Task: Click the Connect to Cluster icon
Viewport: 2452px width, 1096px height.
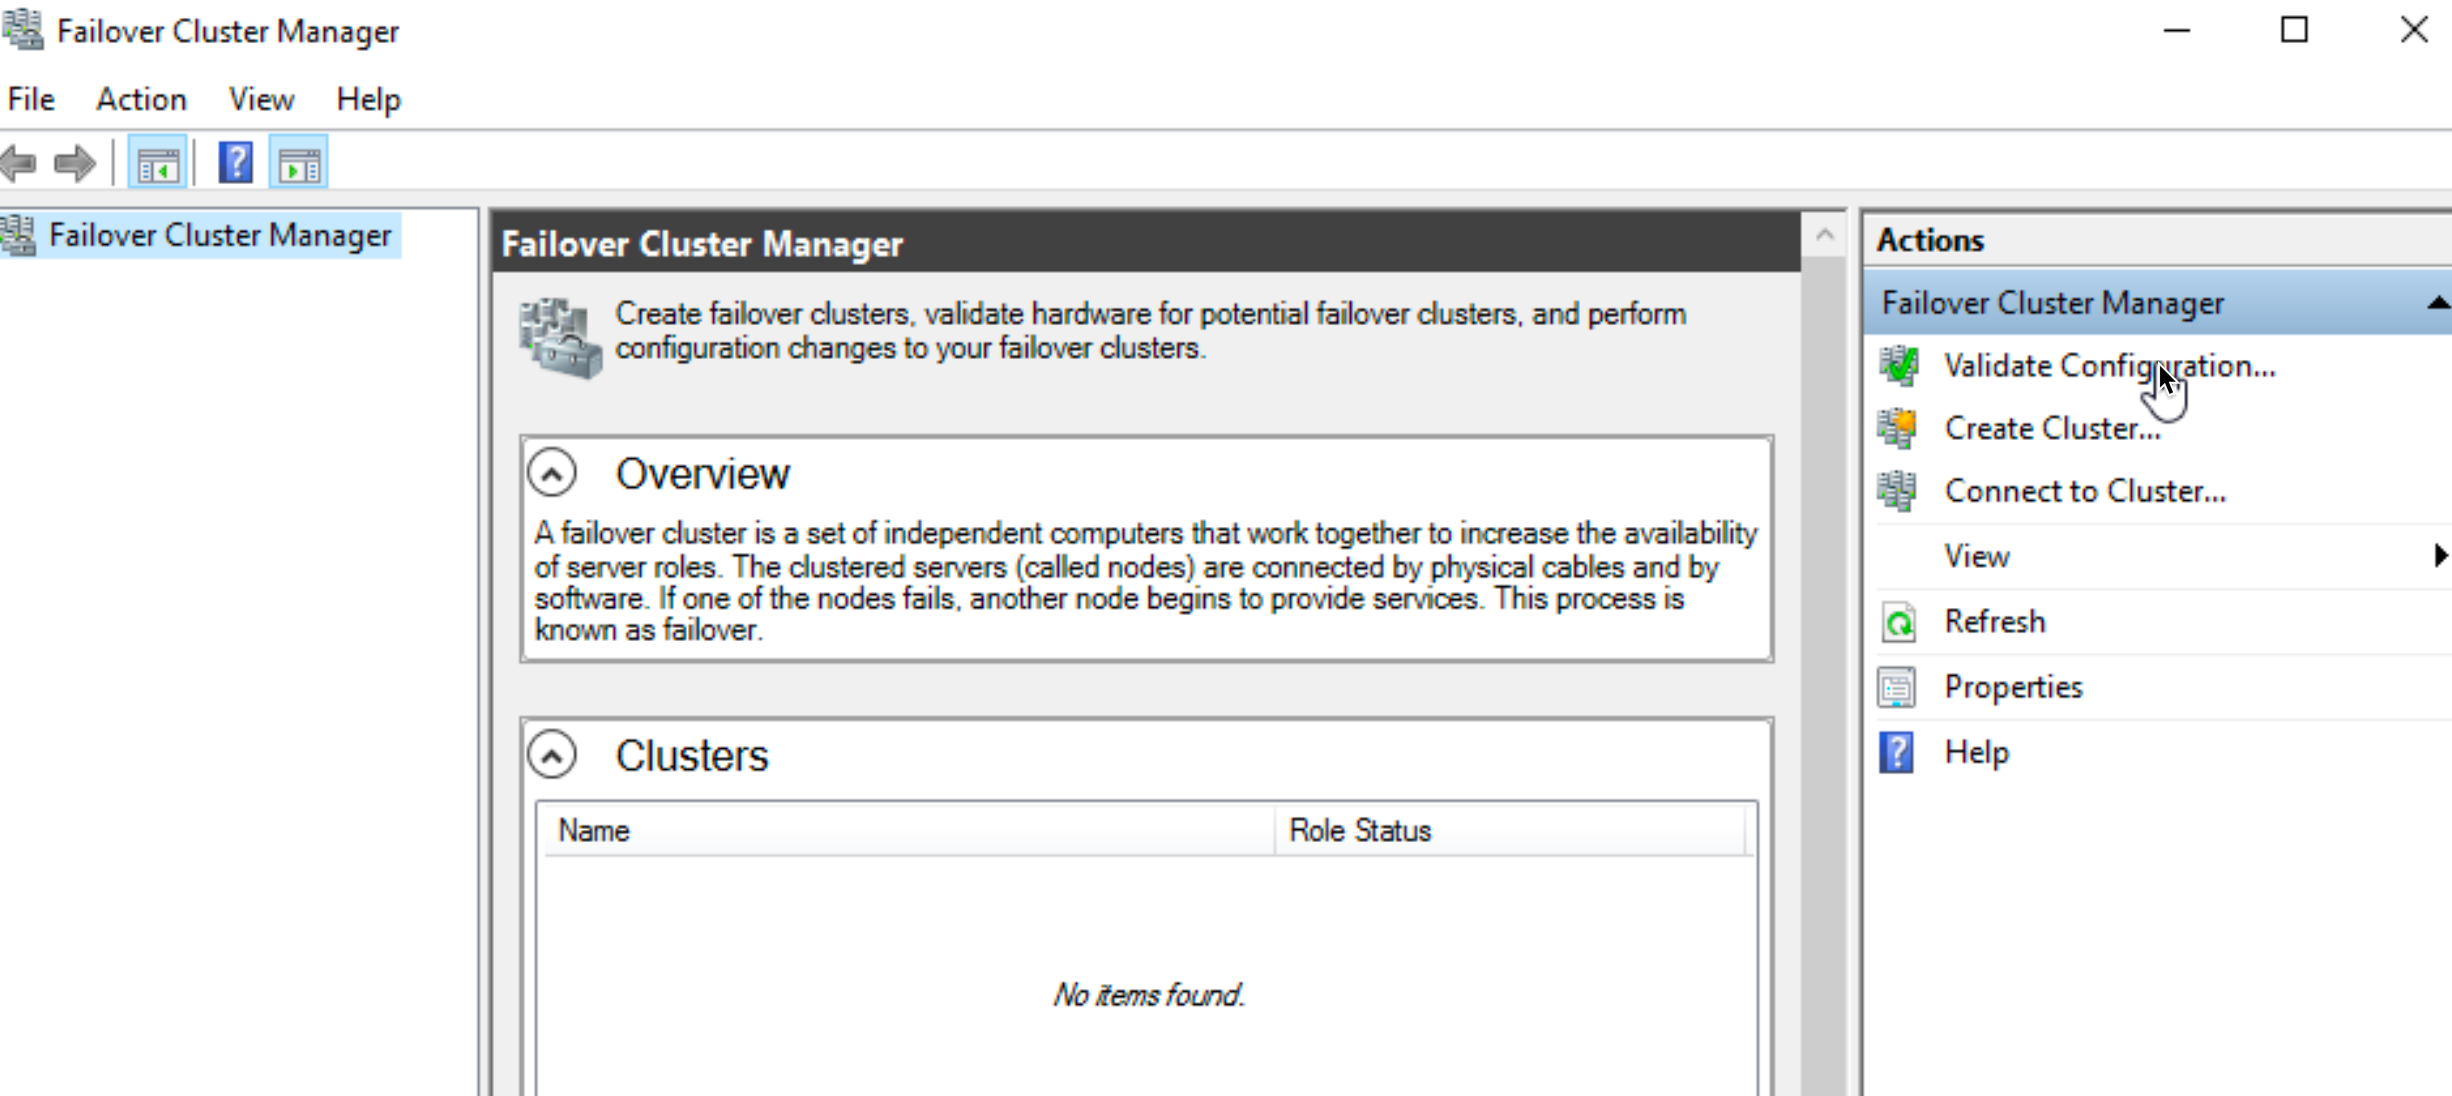Action: (1898, 491)
